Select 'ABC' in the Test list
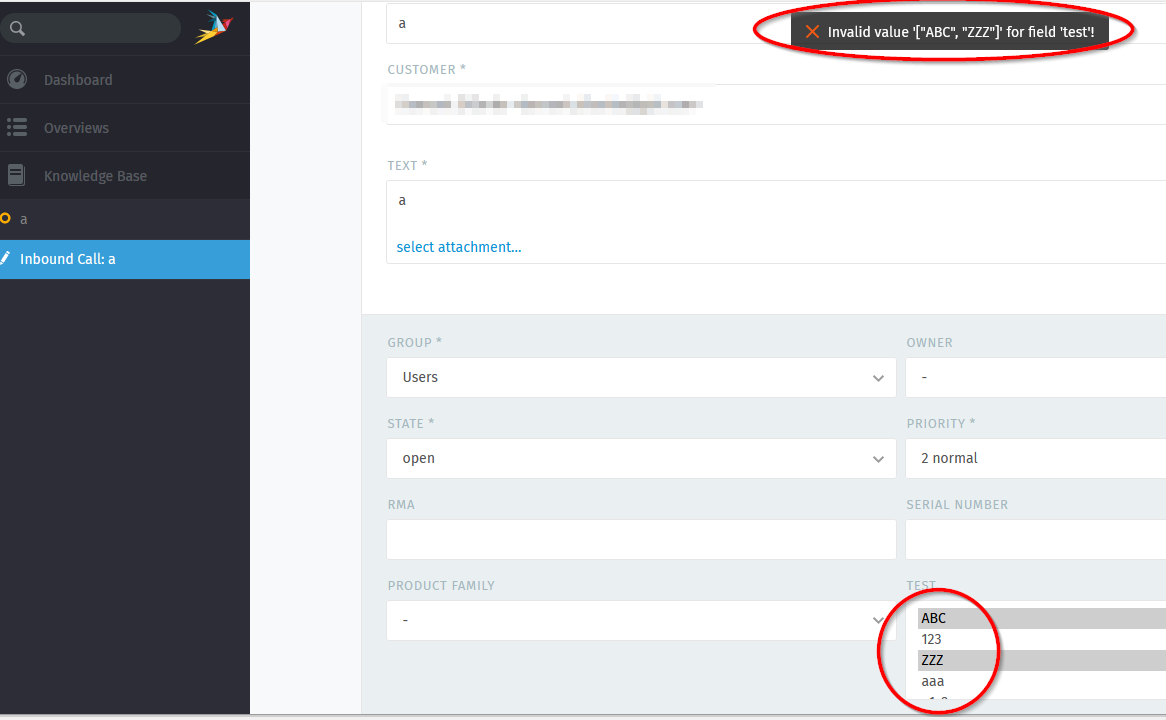The image size is (1166, 720). [x=1042, y=618]
